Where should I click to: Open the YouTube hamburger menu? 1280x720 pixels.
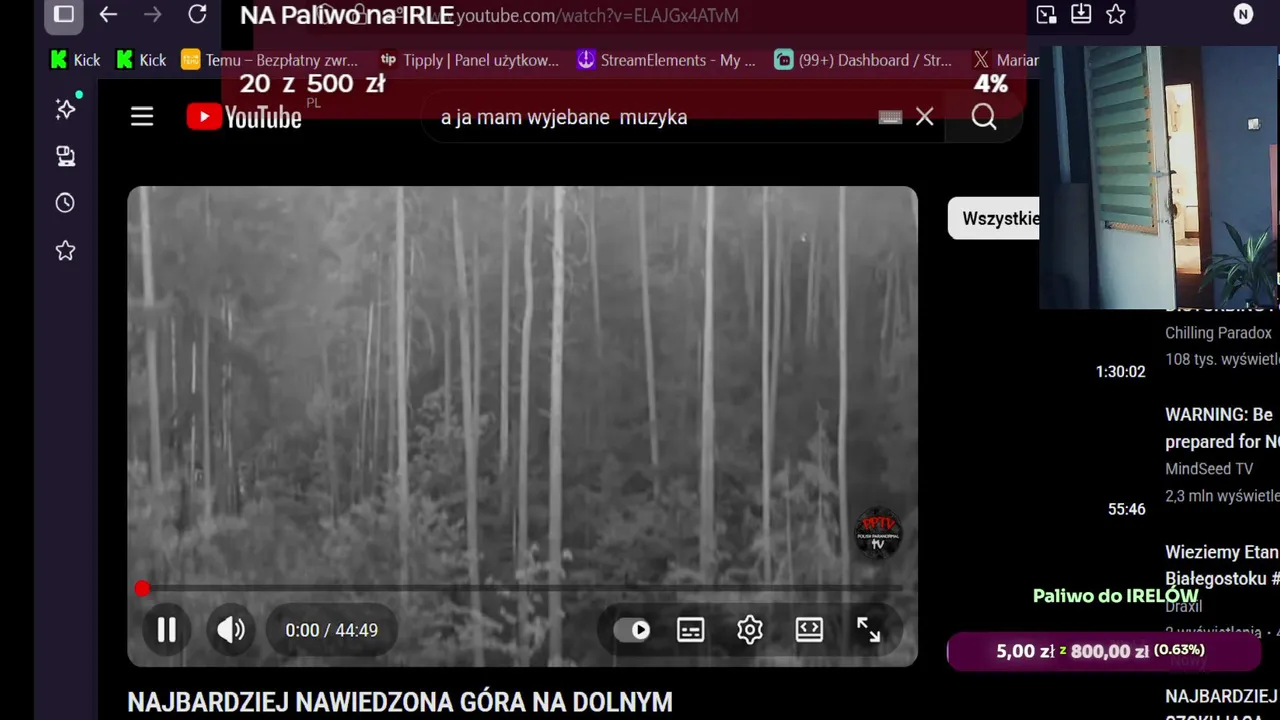coord(142,117)
